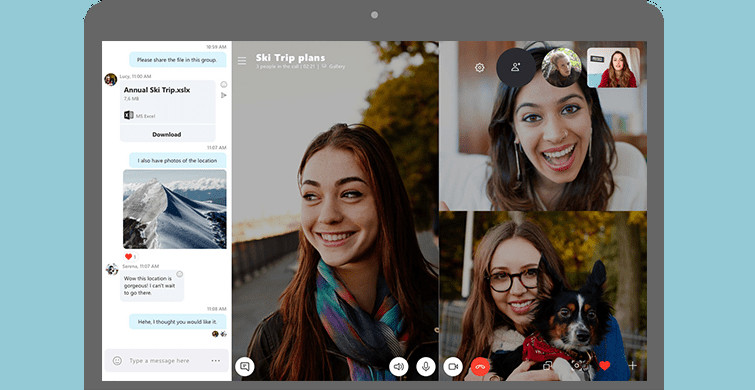Open the three-dots menu in message box
The image size is (755, 390).
(216, 361)
